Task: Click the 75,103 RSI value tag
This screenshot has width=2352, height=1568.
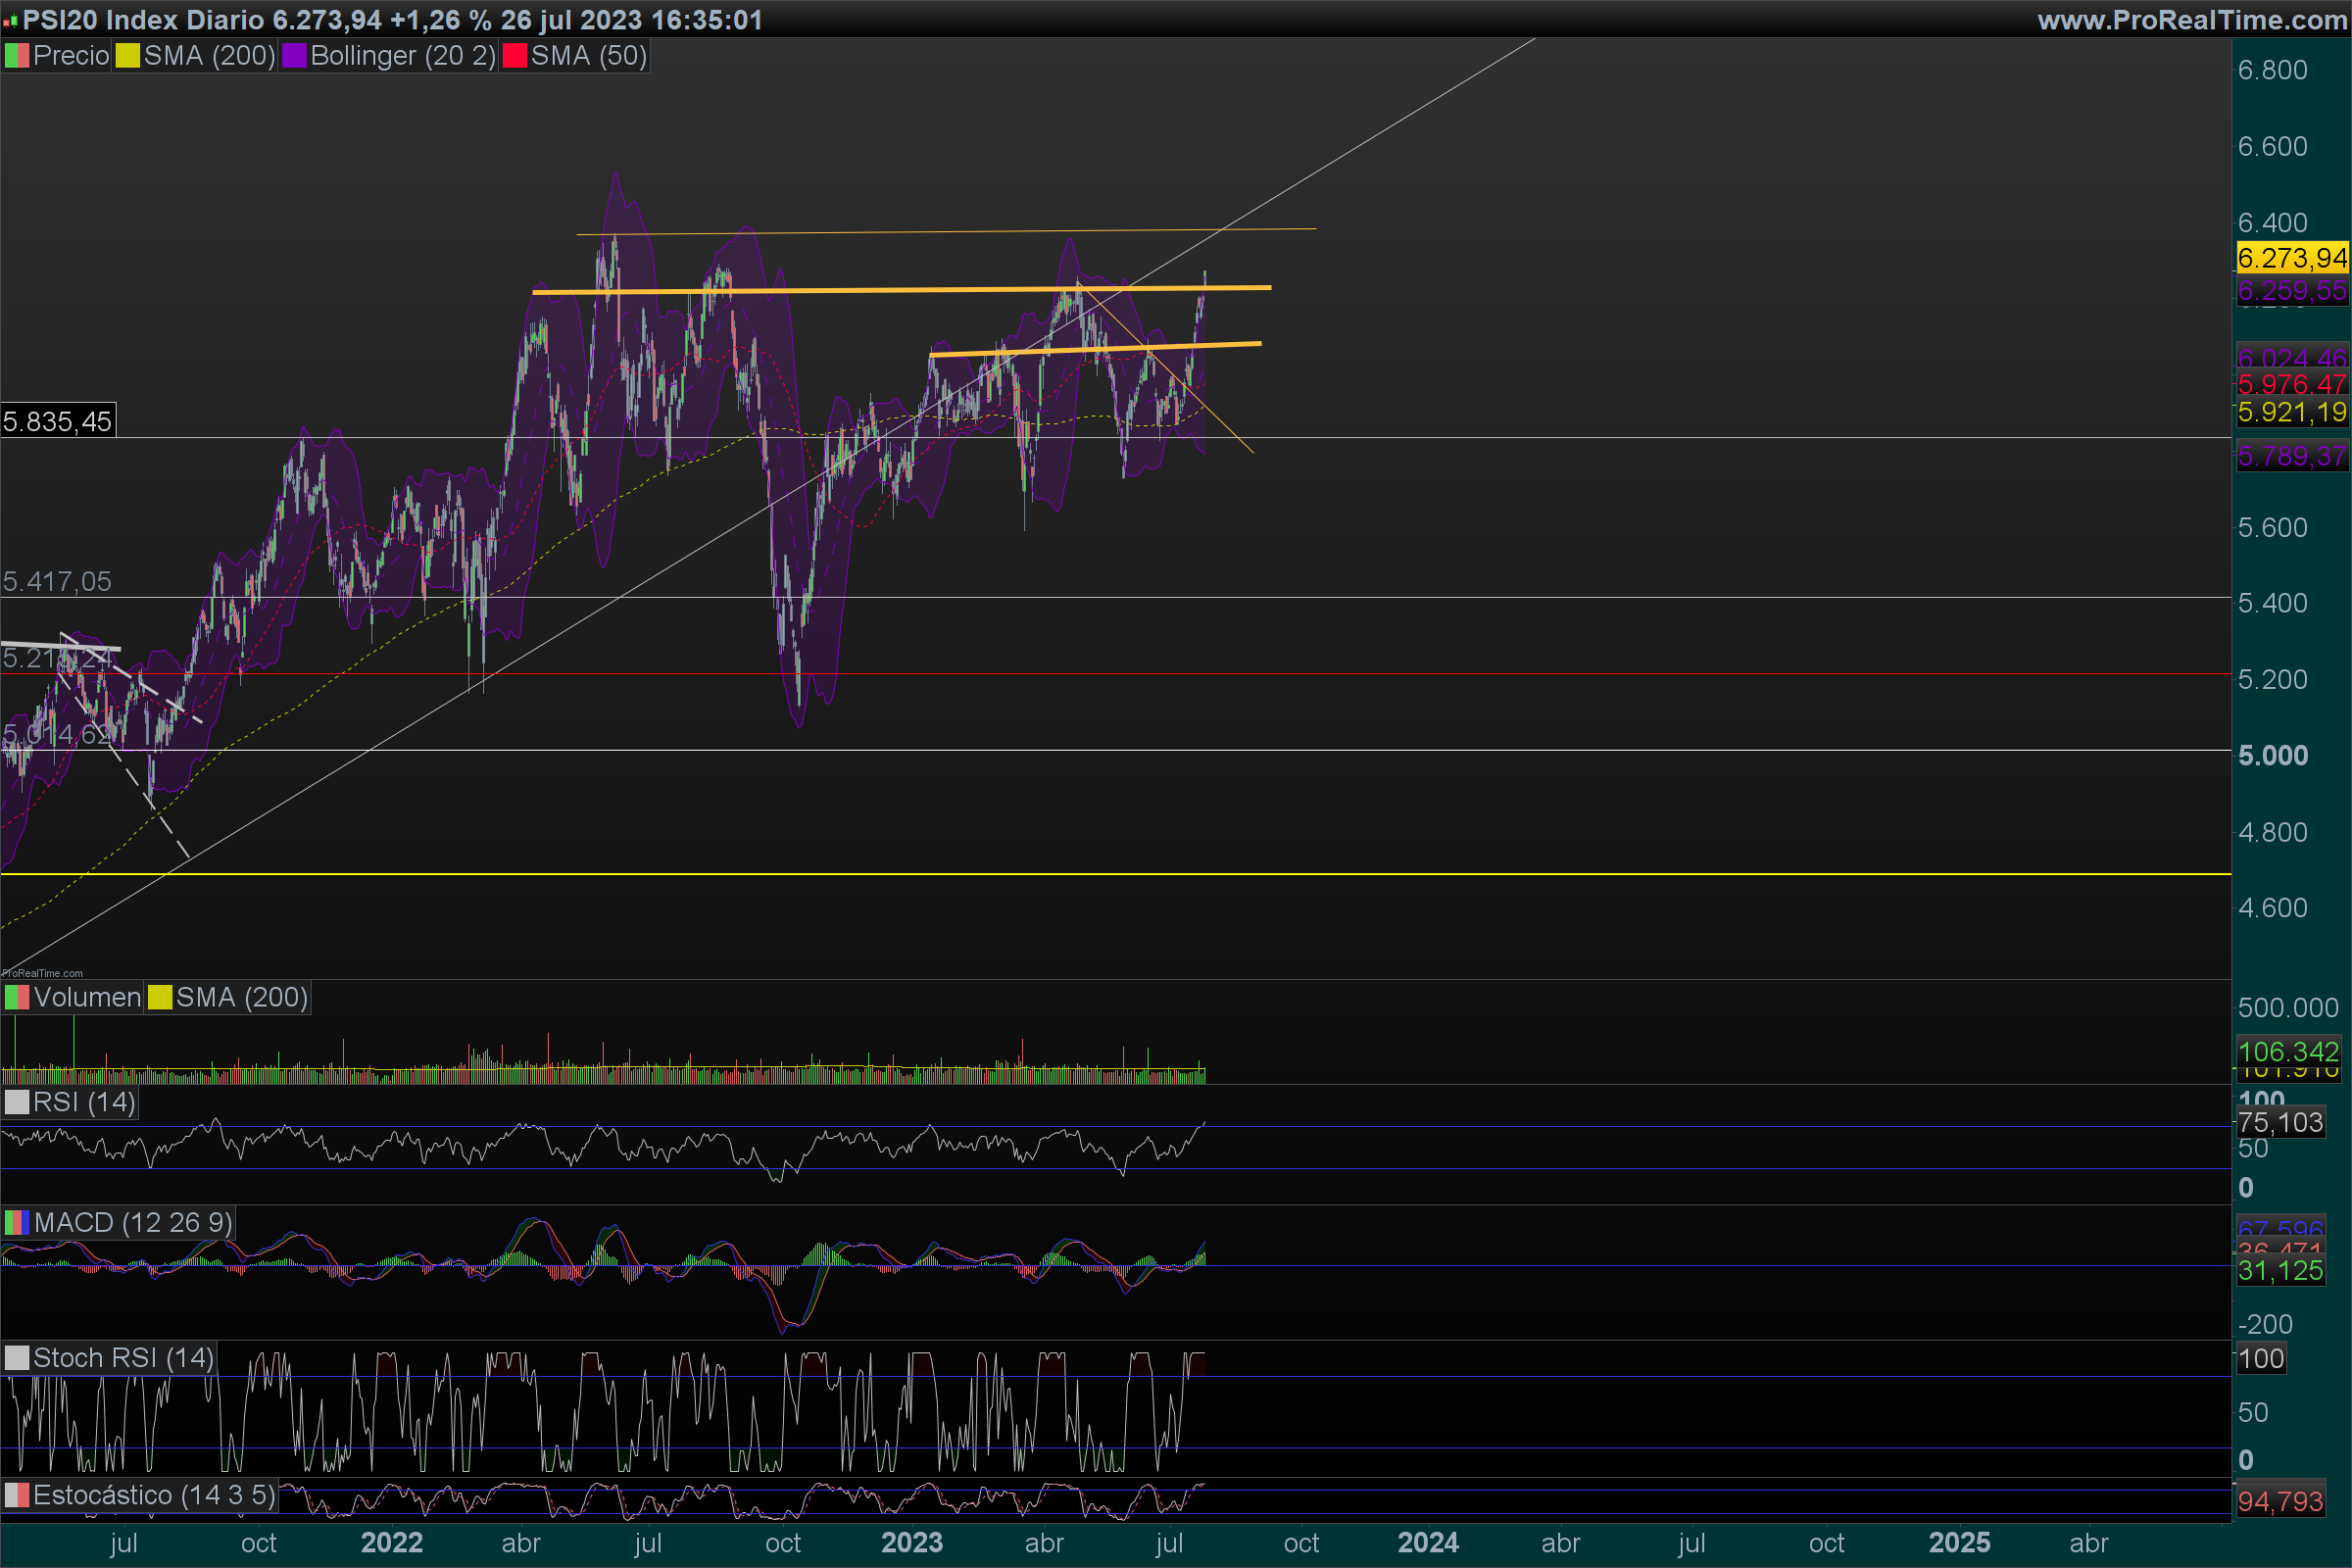Action: [2280, 1122]
